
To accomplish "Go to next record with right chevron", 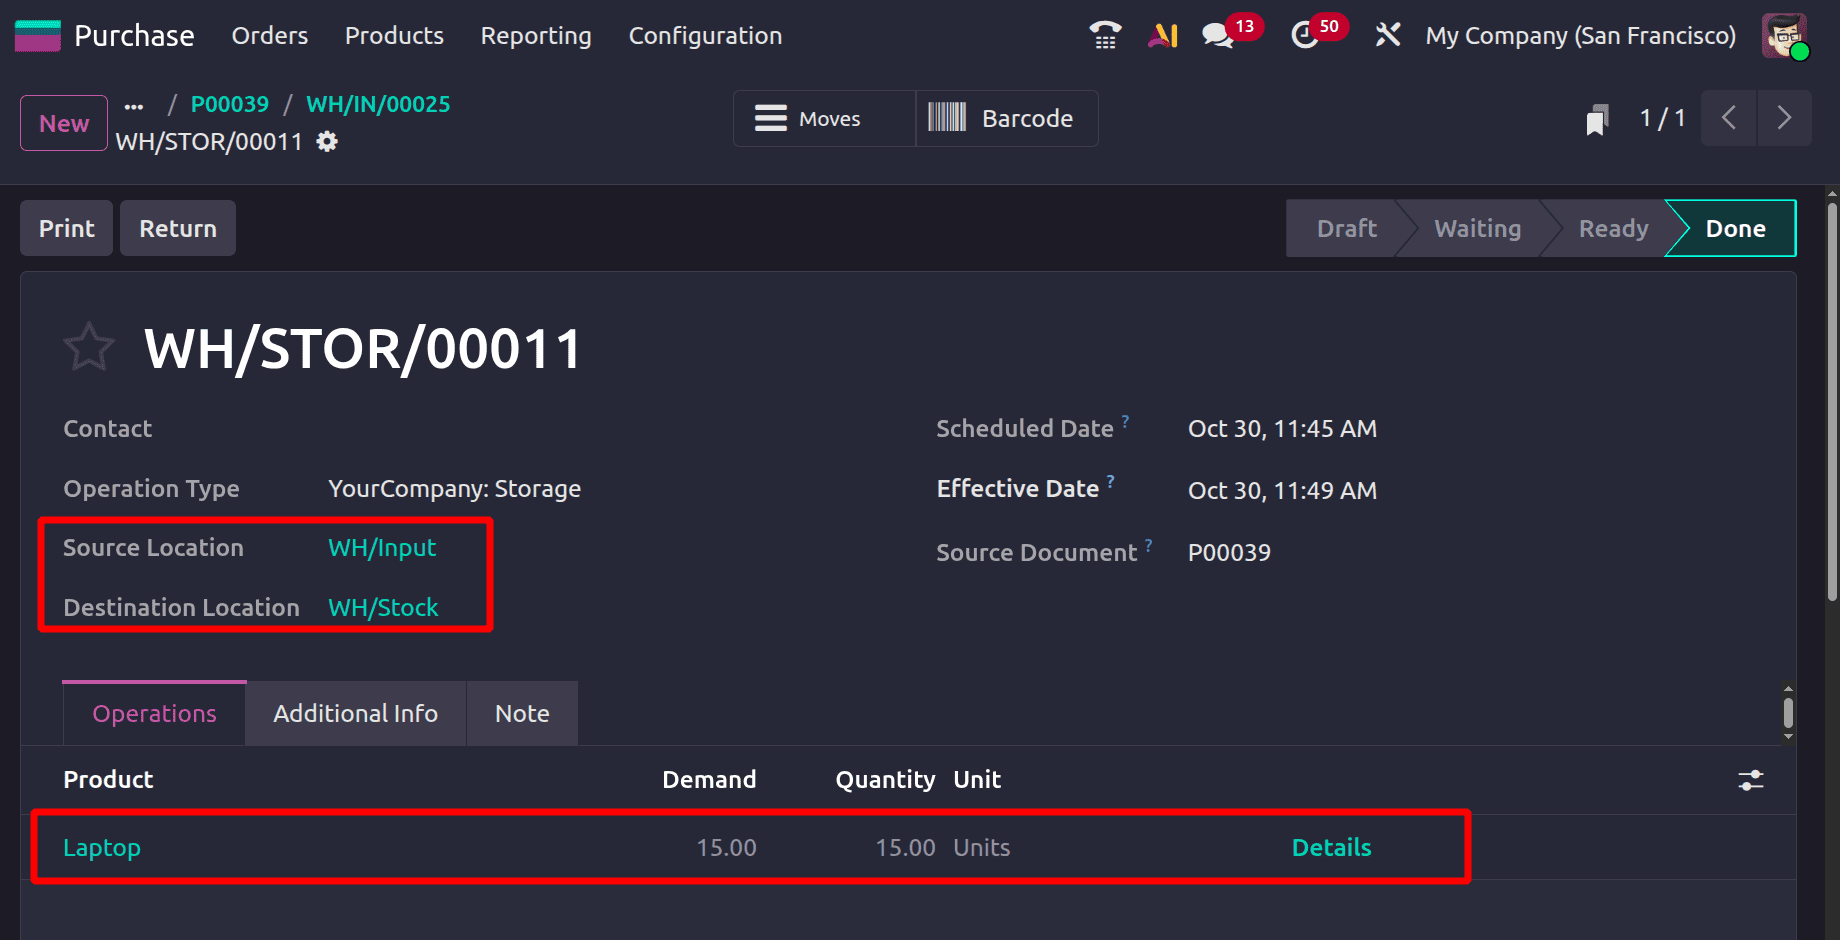I will (1785, 118).
